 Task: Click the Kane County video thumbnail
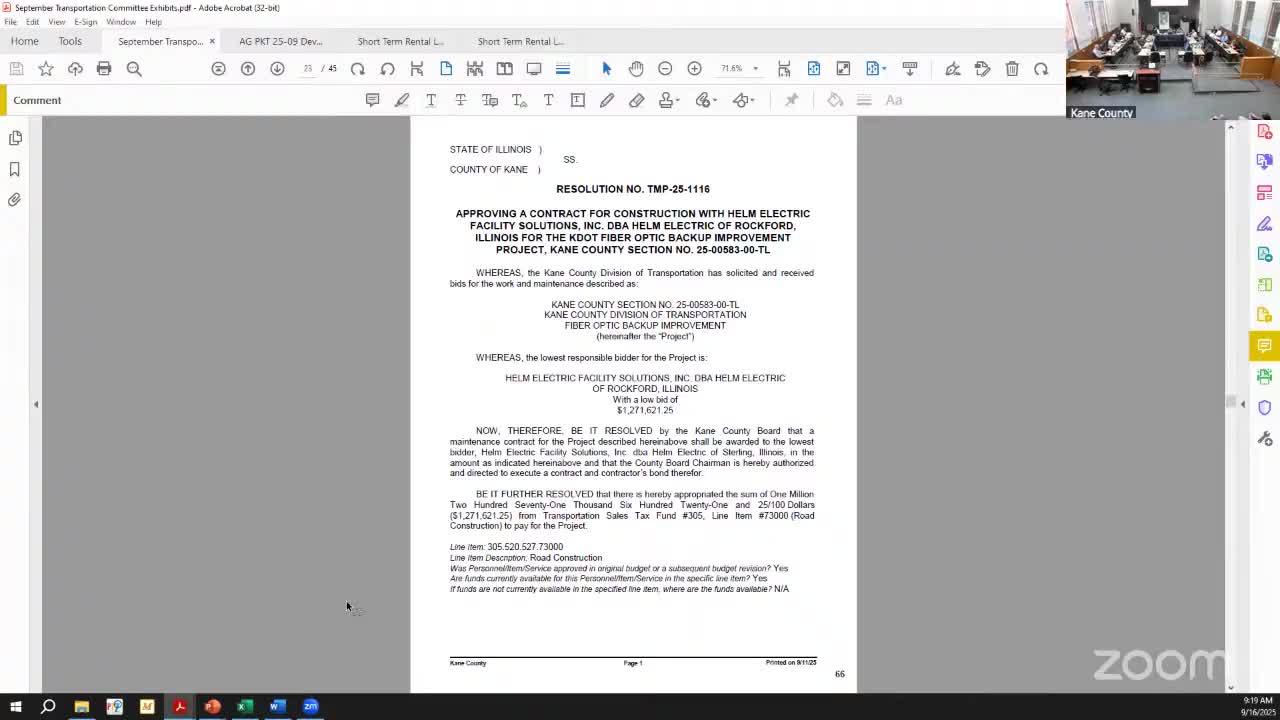(x=1173, y=60)
